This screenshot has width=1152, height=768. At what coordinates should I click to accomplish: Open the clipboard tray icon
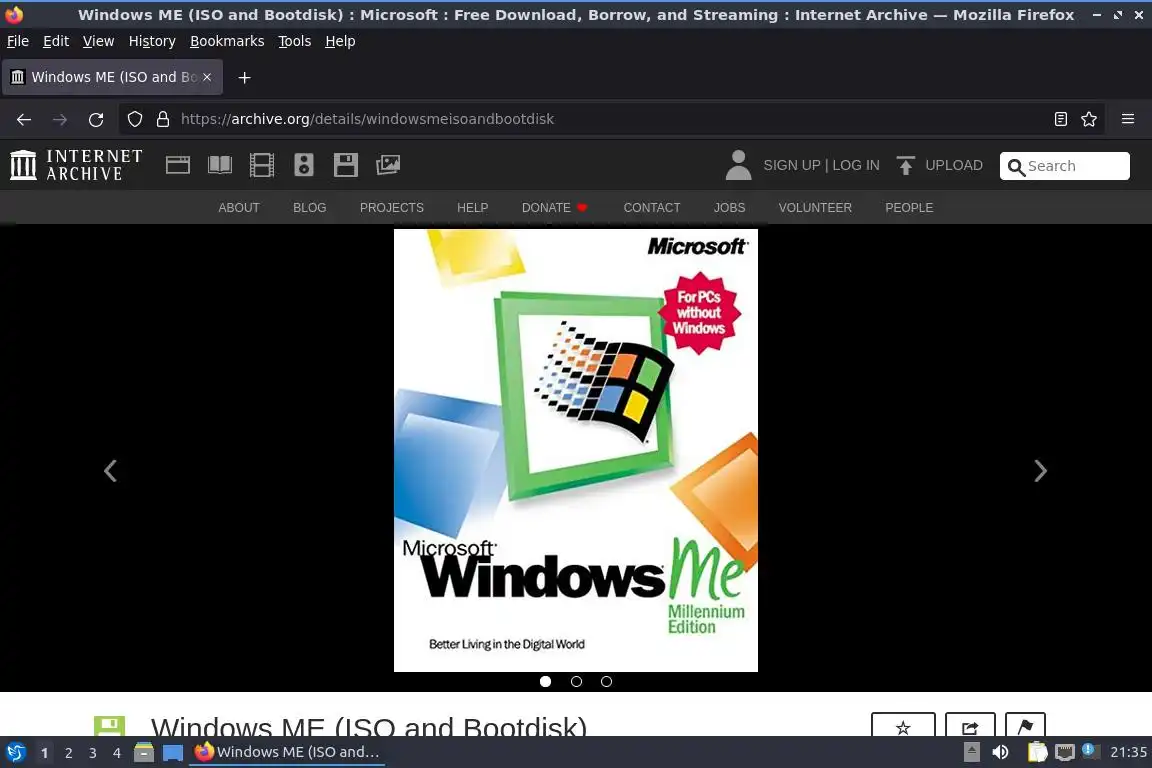pos(1037,753)
